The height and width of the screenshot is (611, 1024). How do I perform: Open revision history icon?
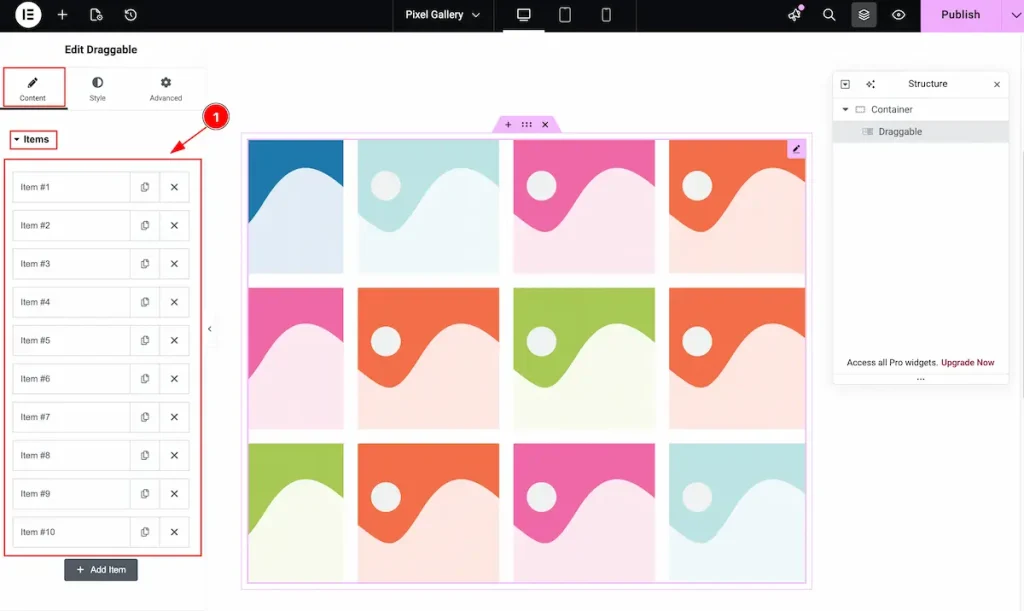tap(130, 15)
